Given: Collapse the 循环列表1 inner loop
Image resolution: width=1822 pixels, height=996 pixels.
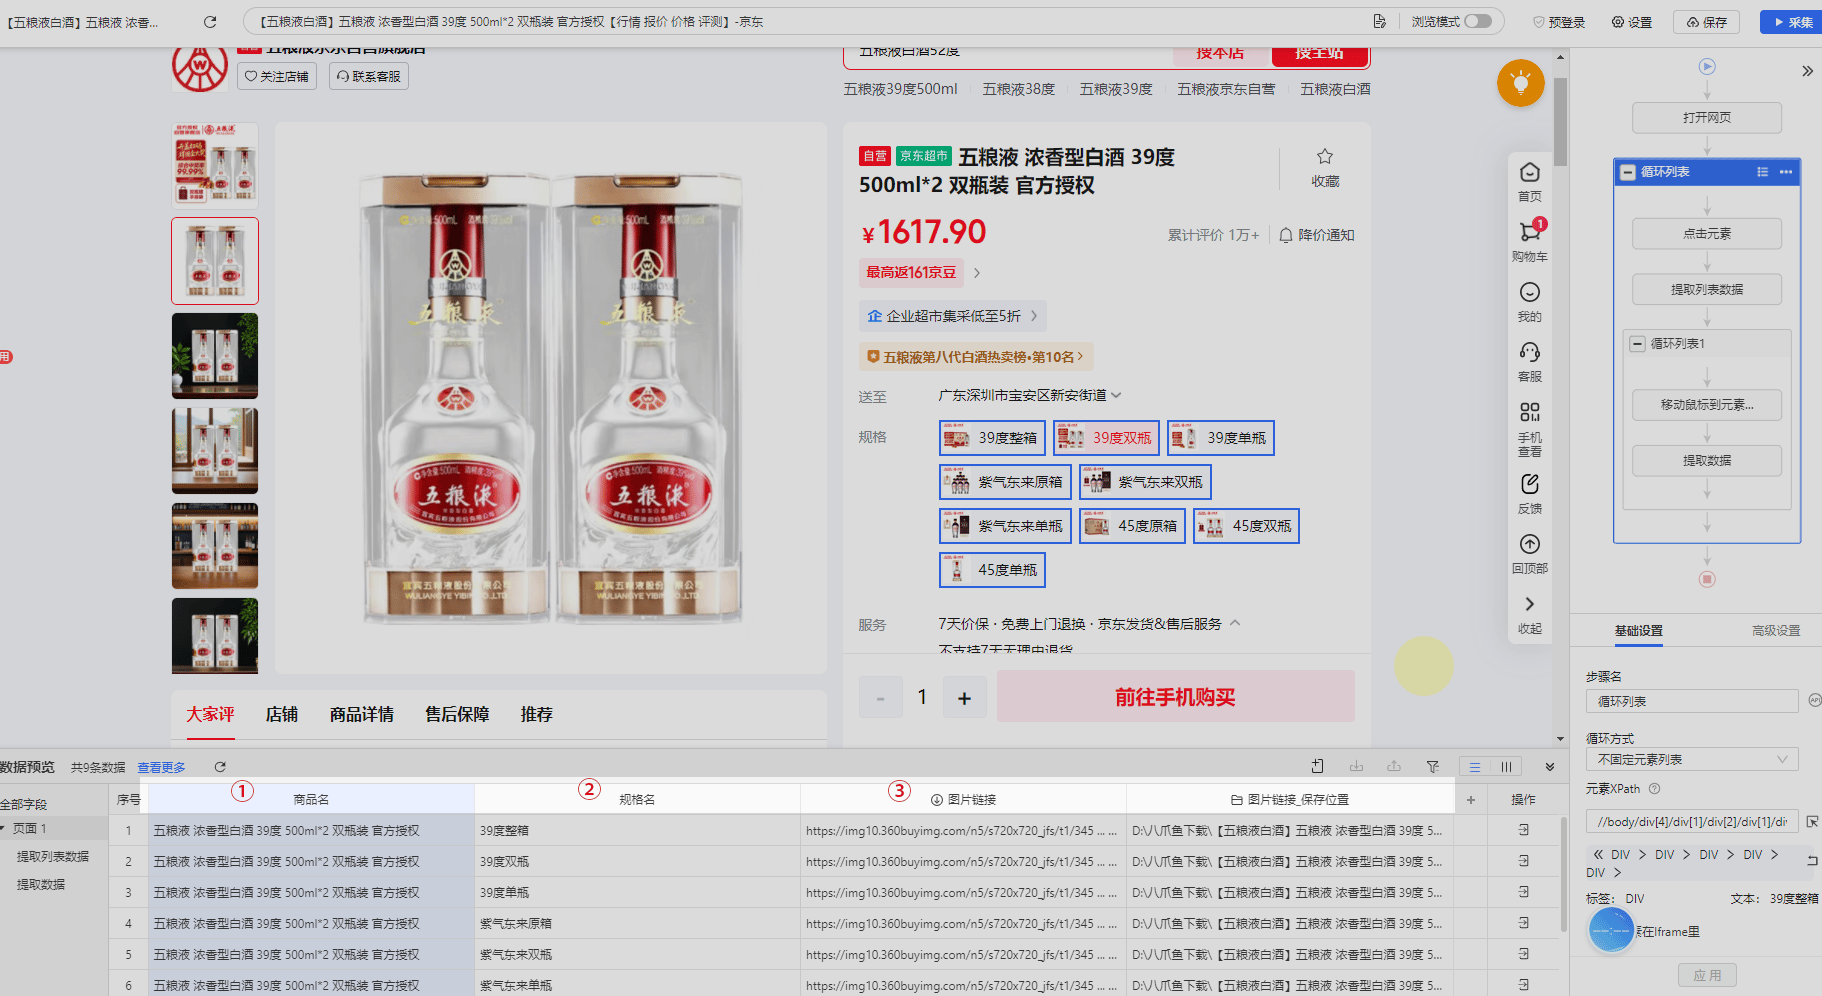Looking at the screenshot, I should 1637,343.
